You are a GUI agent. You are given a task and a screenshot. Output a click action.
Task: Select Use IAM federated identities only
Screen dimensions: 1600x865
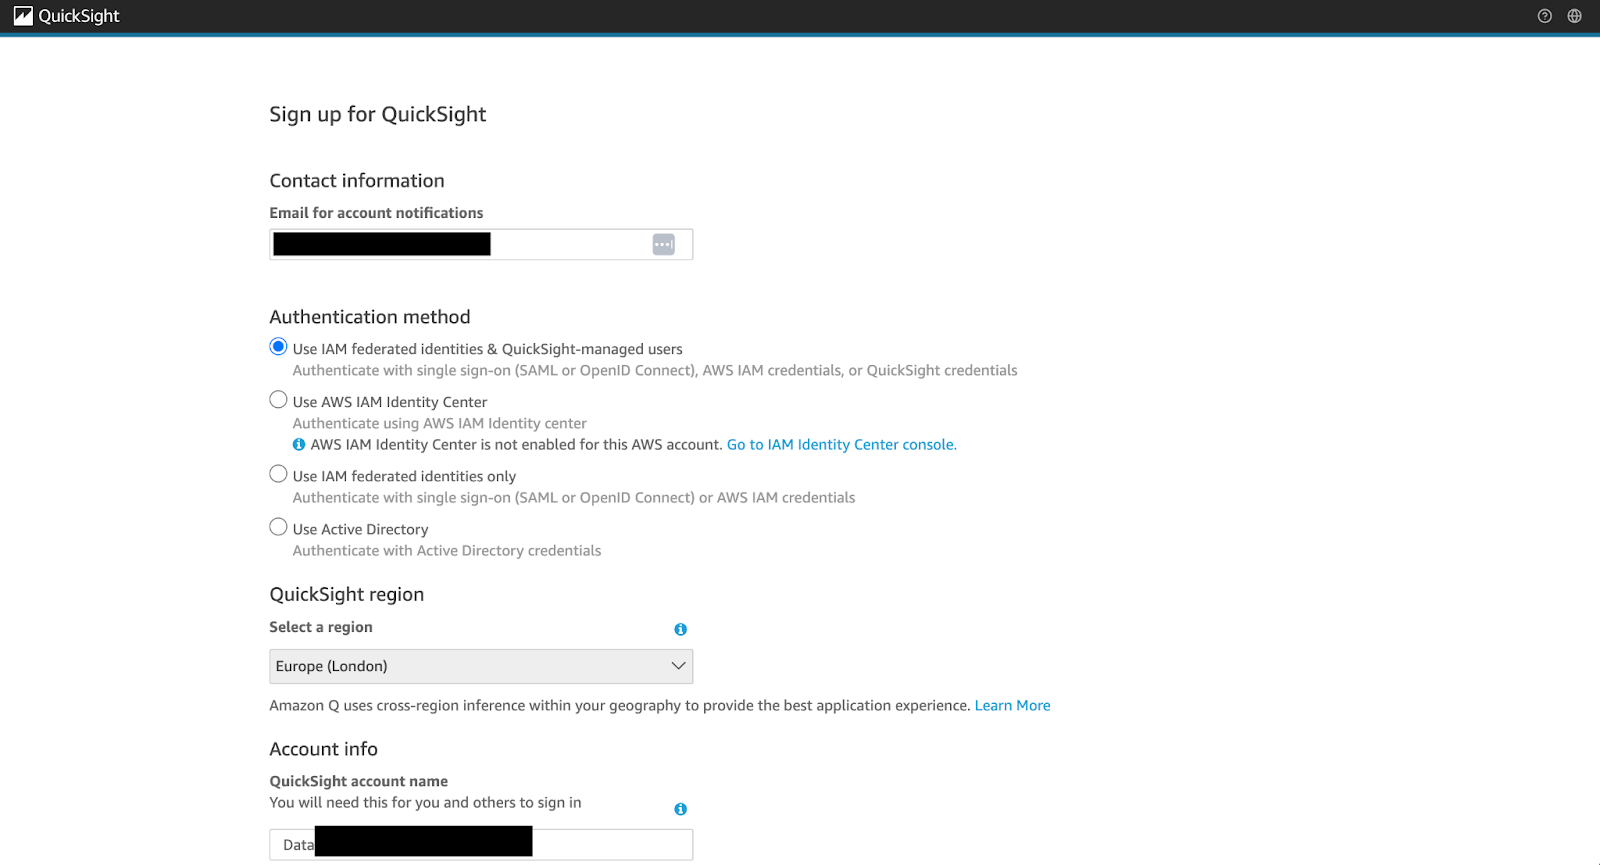[278, 474]
